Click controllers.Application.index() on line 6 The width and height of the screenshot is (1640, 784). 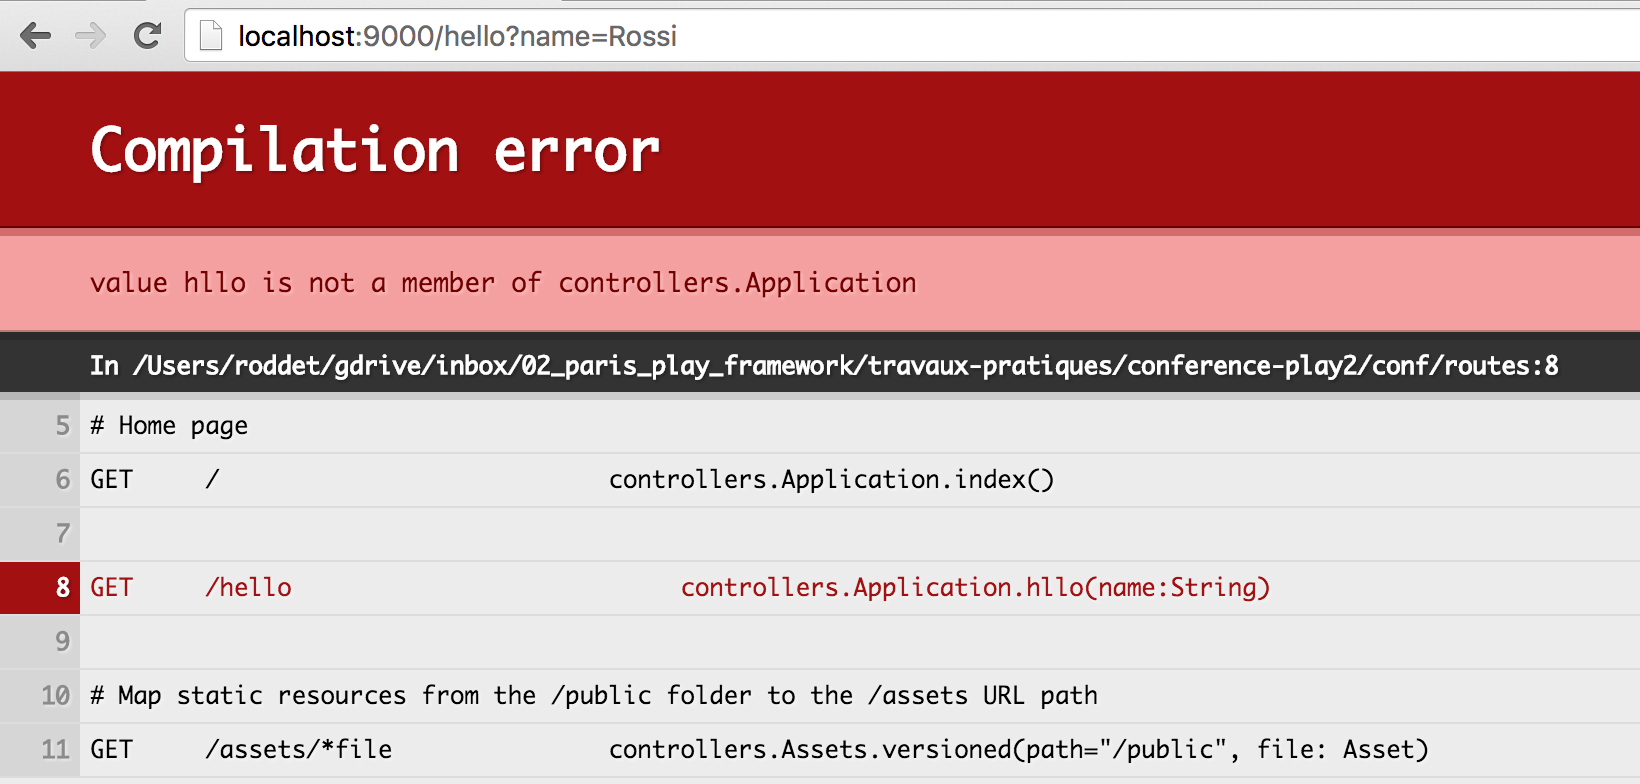point(831,480)
